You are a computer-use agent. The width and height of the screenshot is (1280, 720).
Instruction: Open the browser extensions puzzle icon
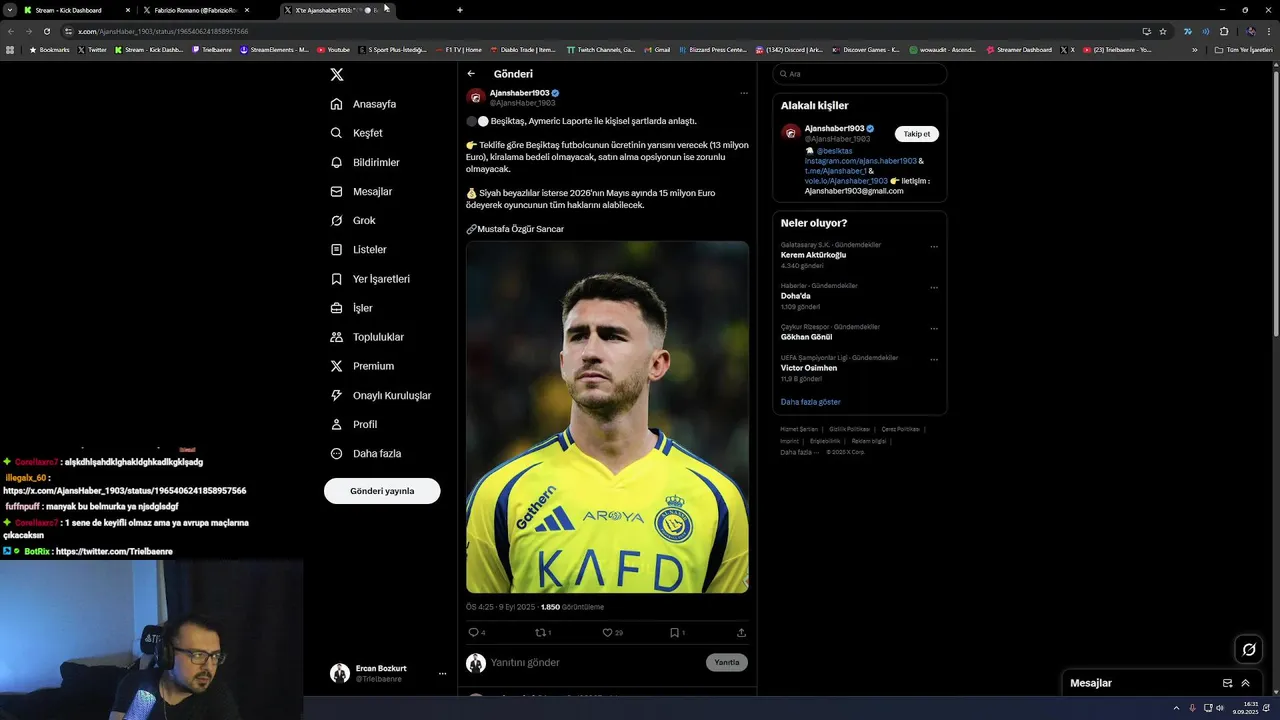[1224, 31]
